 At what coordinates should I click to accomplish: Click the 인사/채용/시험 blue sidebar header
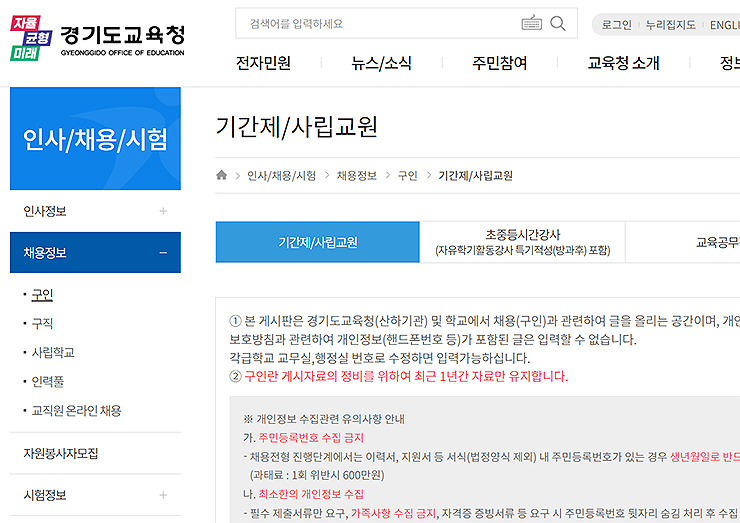95,138
